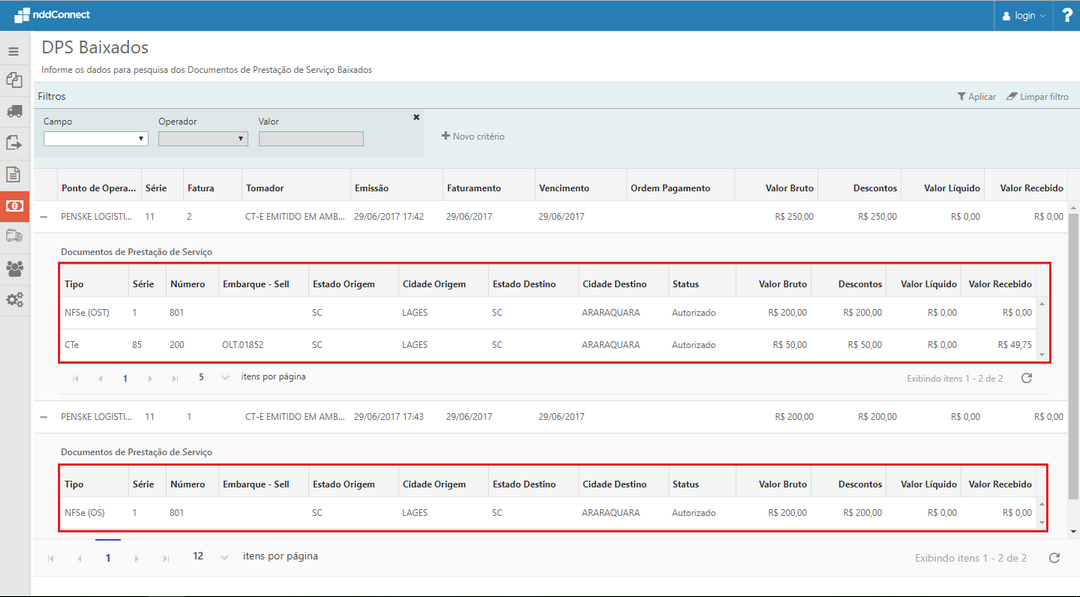
Task: Click Limpar filtro button
Action: pyautogui.click(x=1037, y=97)
